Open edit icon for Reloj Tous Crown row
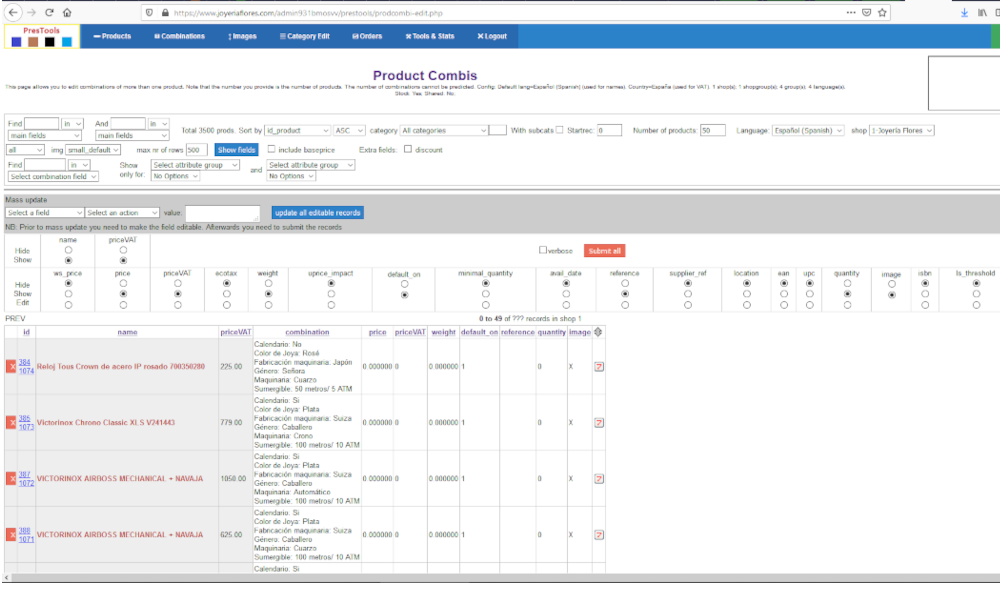This screenshot has height=600, width=1000. click(x=599, y=367)
